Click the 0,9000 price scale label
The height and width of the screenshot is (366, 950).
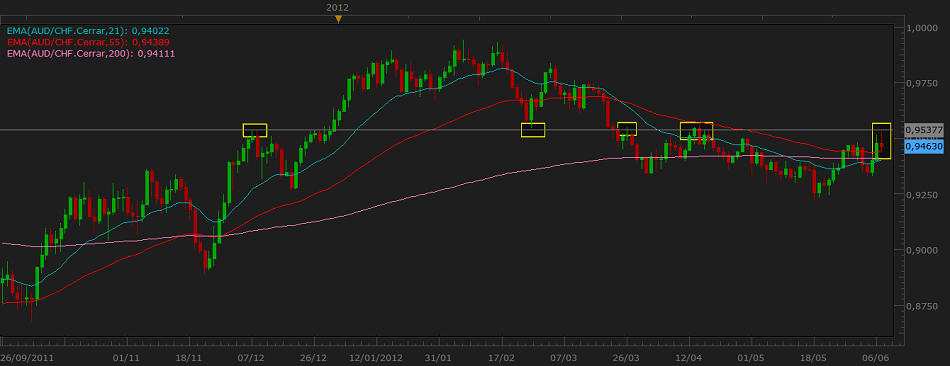925,250
